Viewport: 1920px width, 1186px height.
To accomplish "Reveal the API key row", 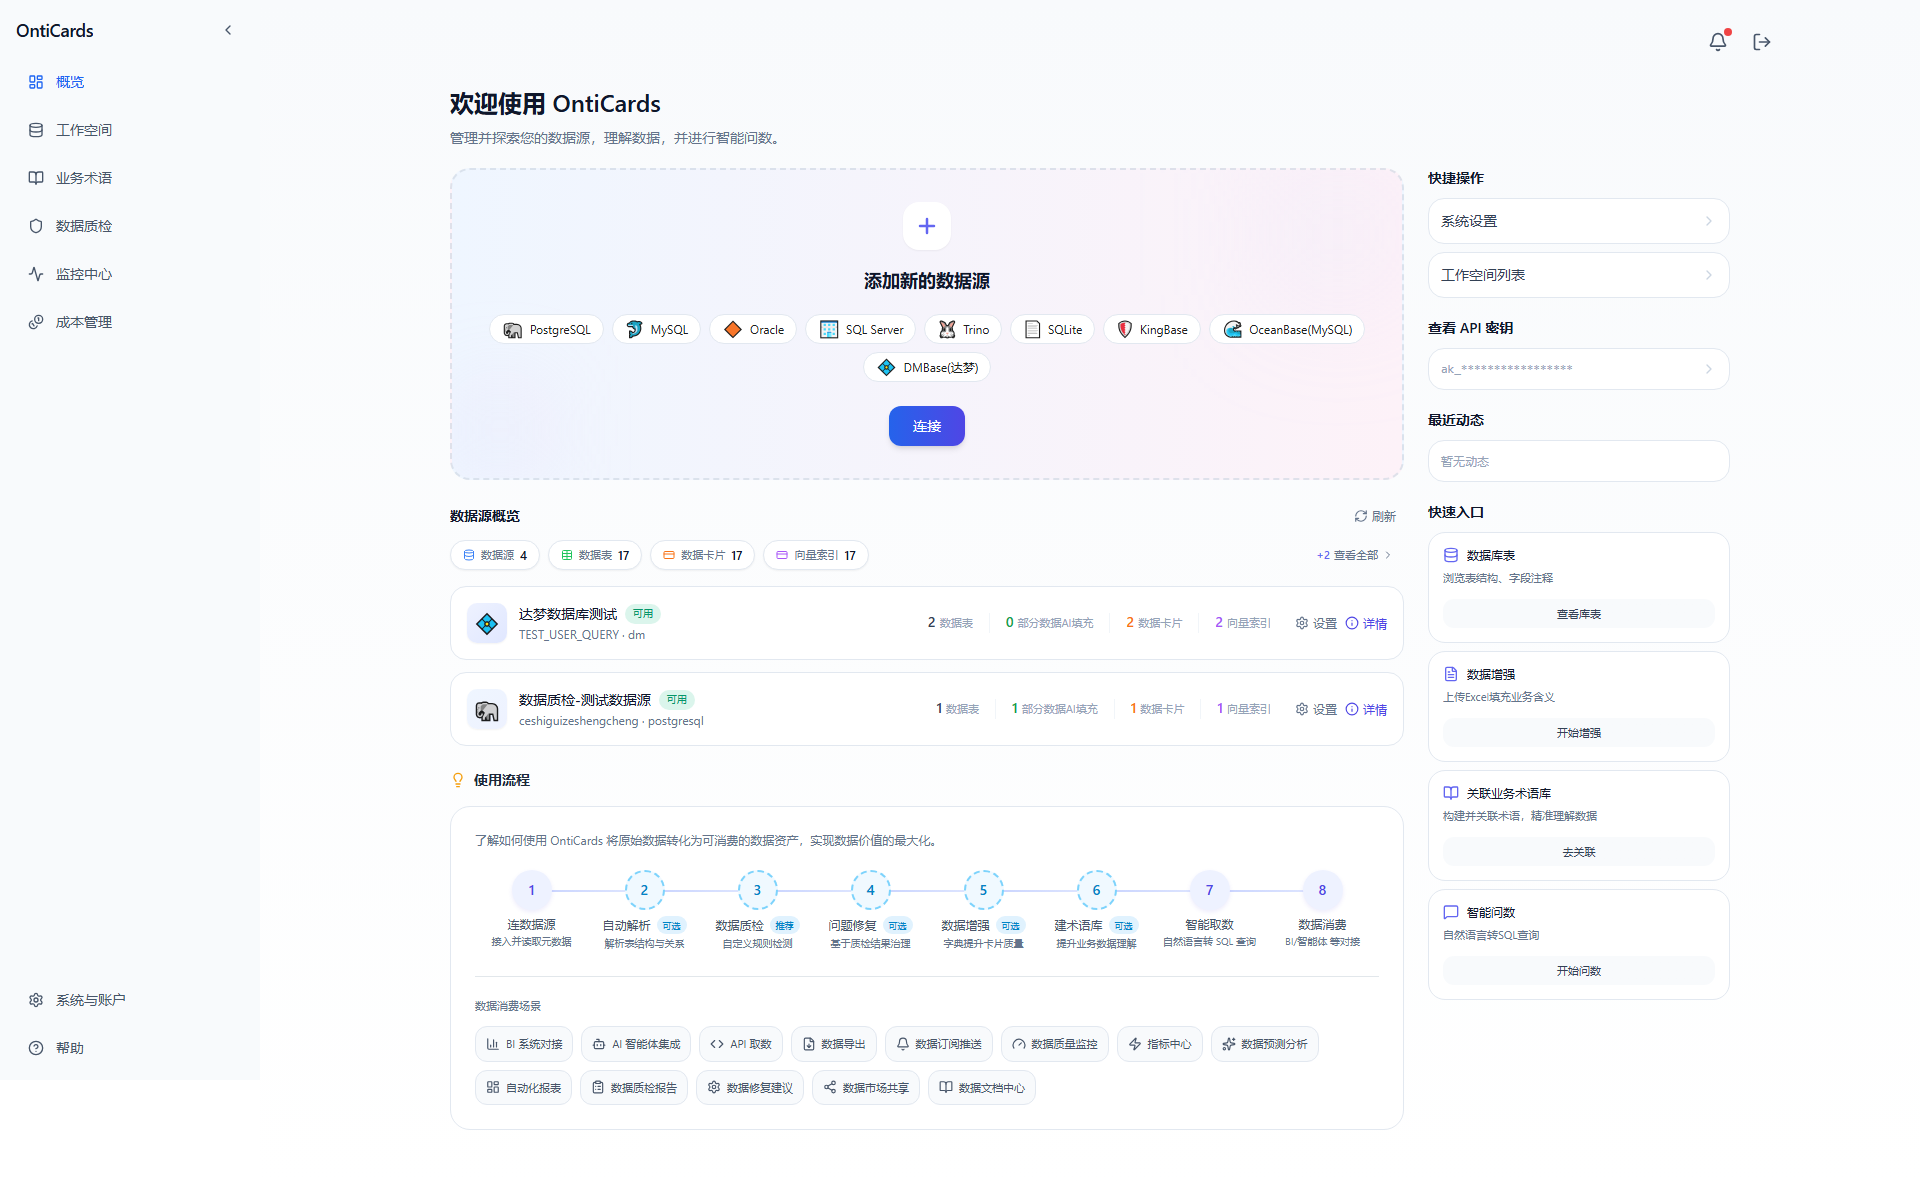I will pyautogui.click(x=1579, y=369).
